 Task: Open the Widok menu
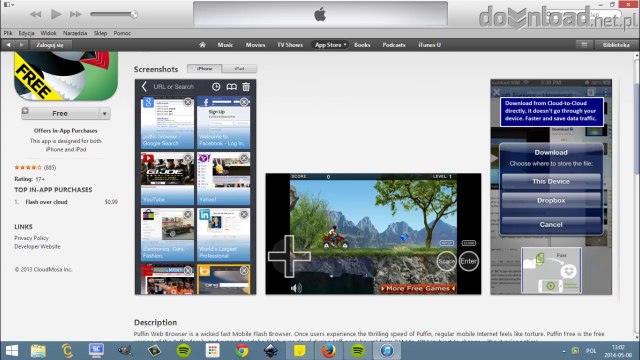(x=48, y=33)
